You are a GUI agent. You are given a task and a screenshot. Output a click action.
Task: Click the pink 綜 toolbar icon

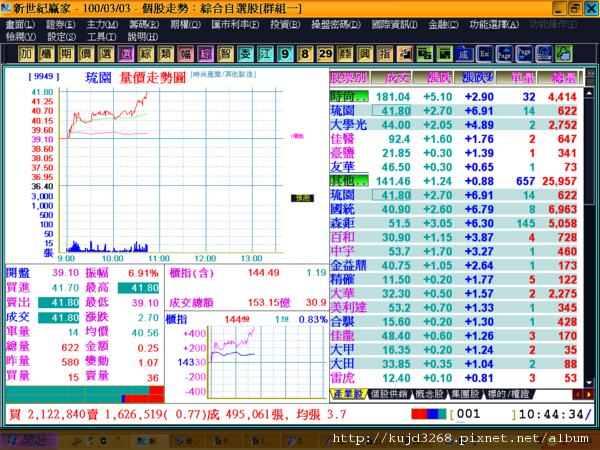pyautogui.click(x=205, y=54)
